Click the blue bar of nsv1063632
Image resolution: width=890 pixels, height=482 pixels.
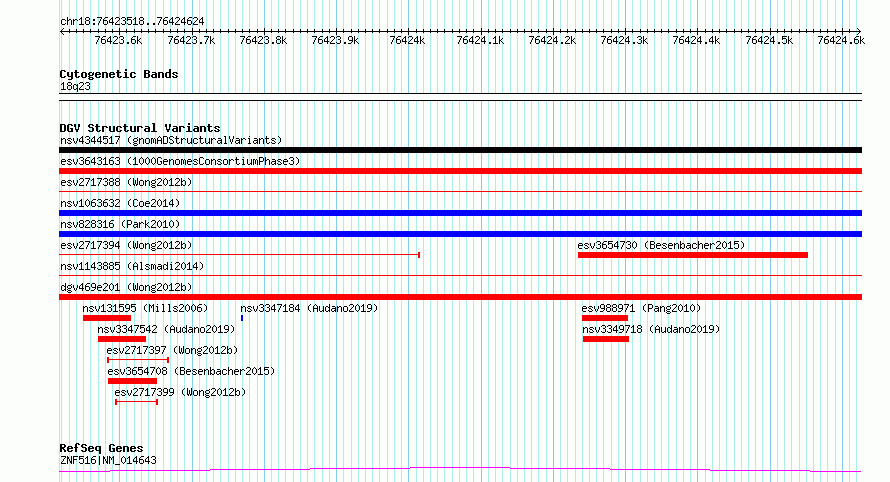tap(460, 213)
